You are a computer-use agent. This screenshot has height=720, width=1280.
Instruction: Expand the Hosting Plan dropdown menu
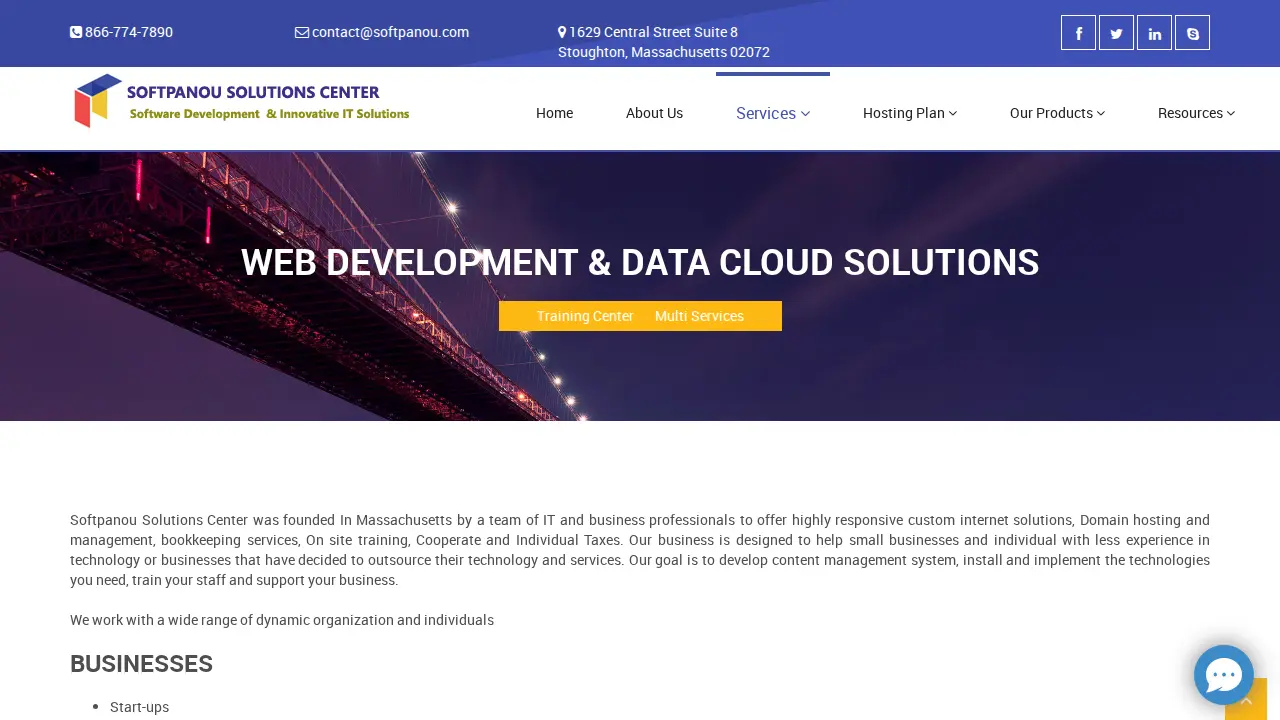click(x=910, y=113)
